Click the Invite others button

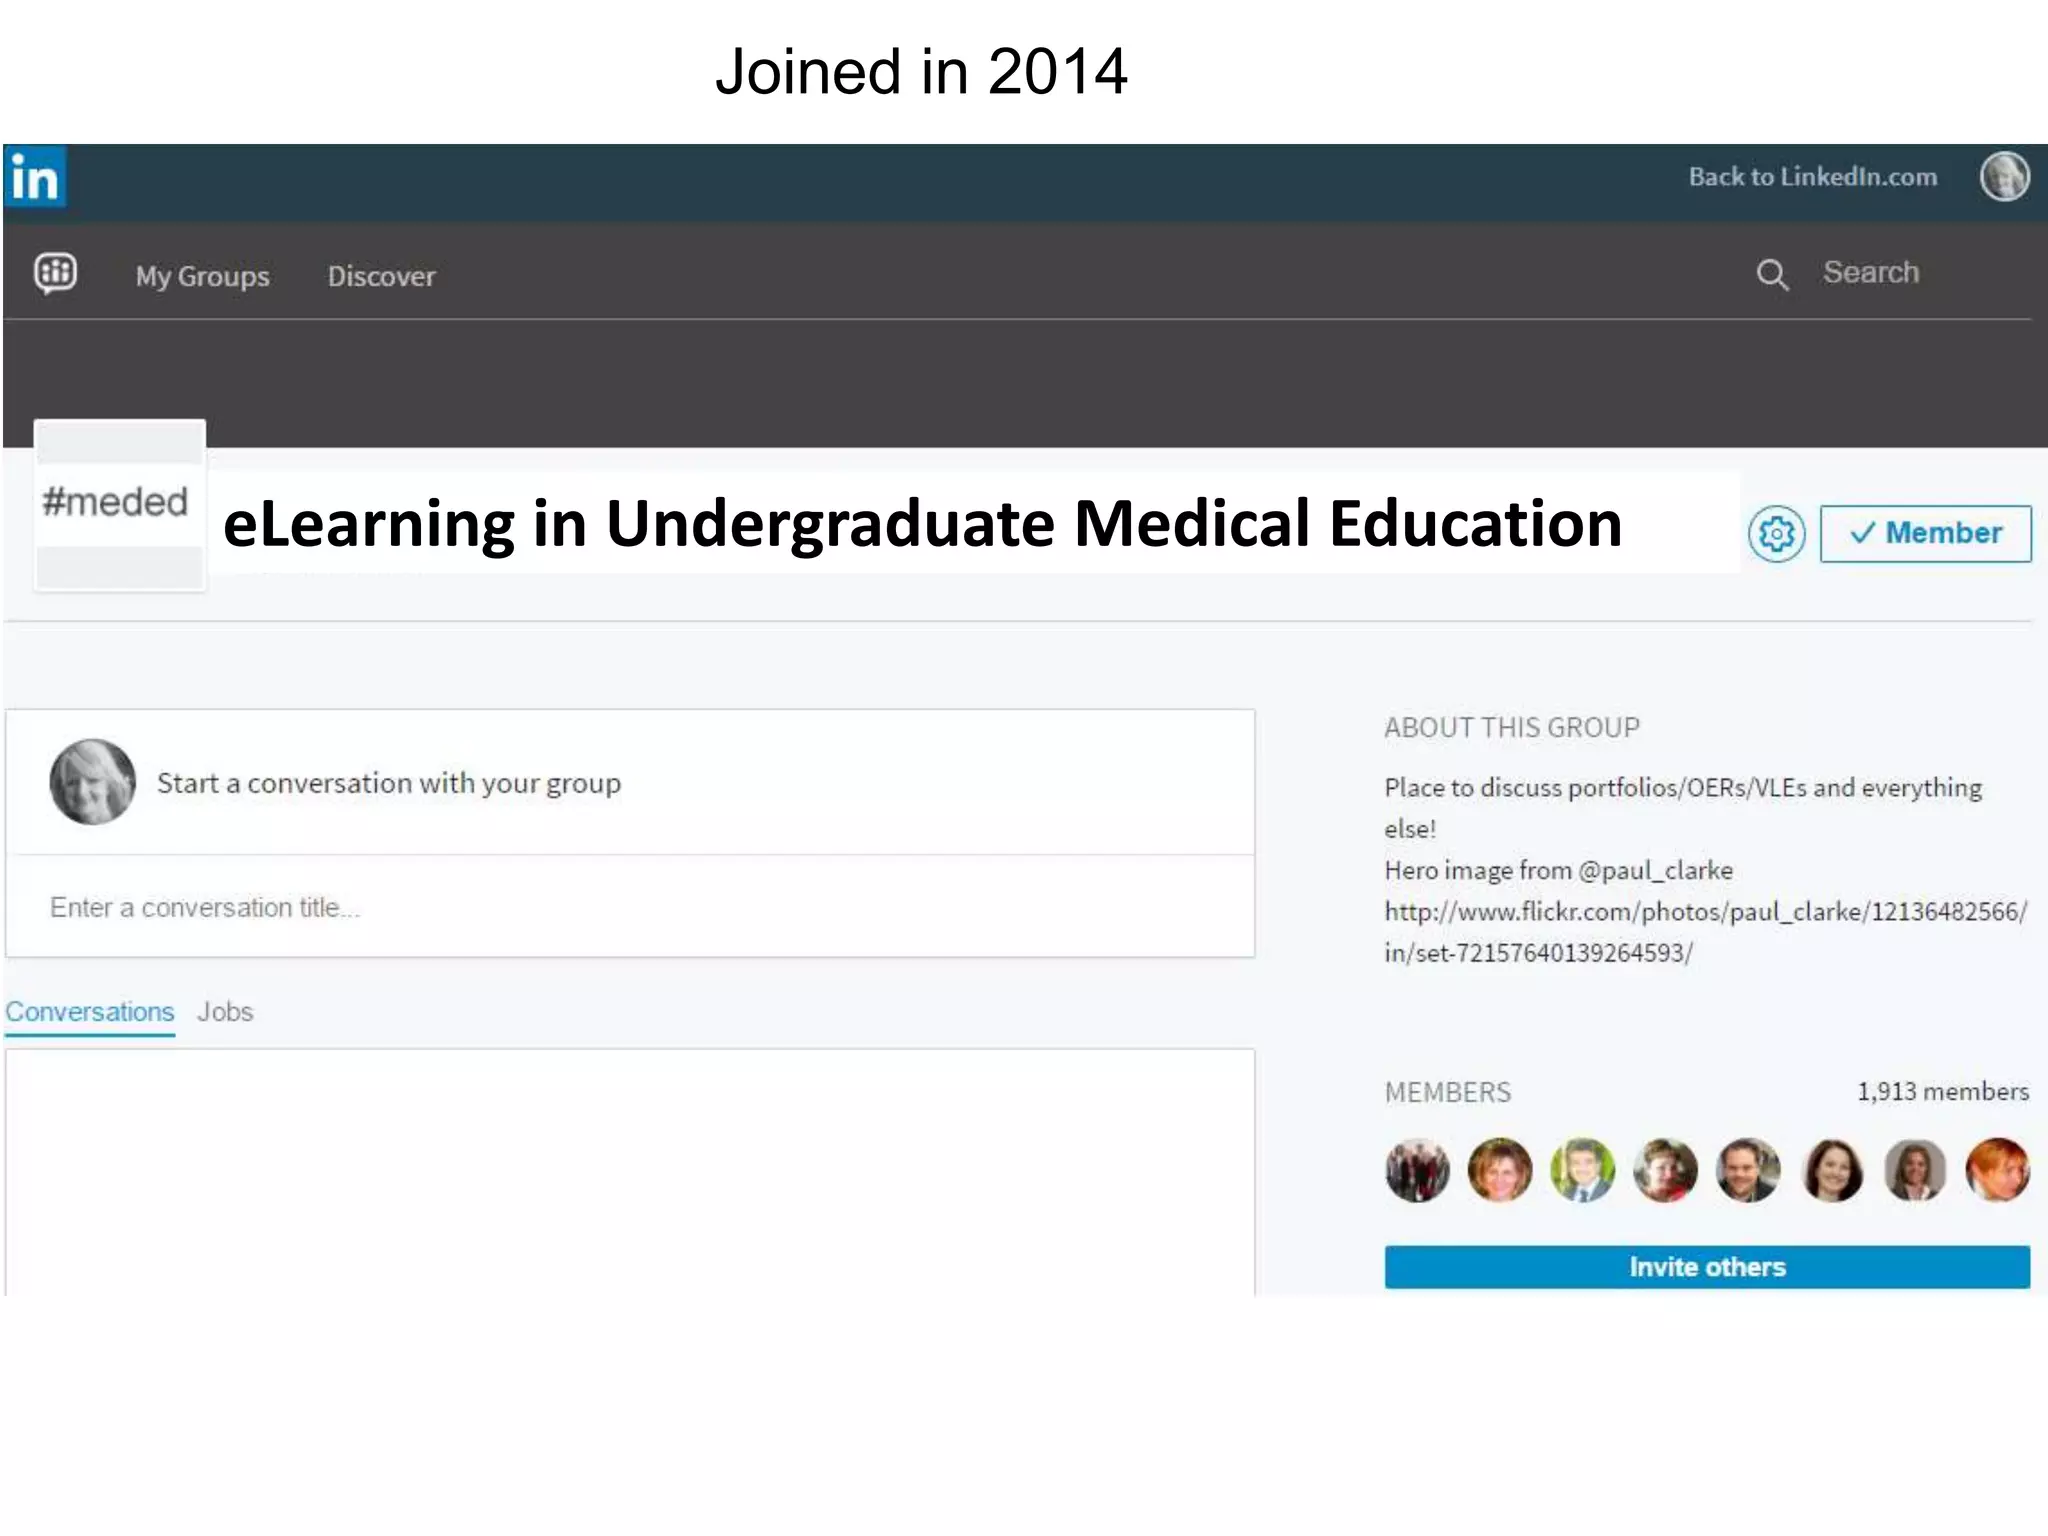click(1707, 1267)
